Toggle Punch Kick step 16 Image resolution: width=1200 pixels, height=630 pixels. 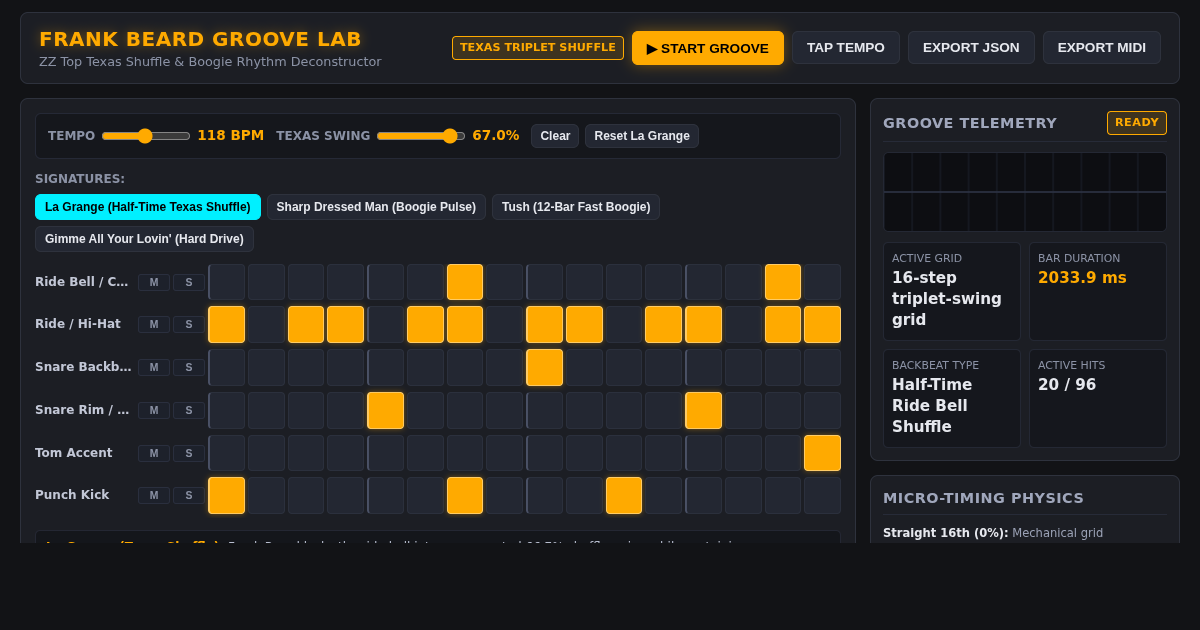pos(823,496)
